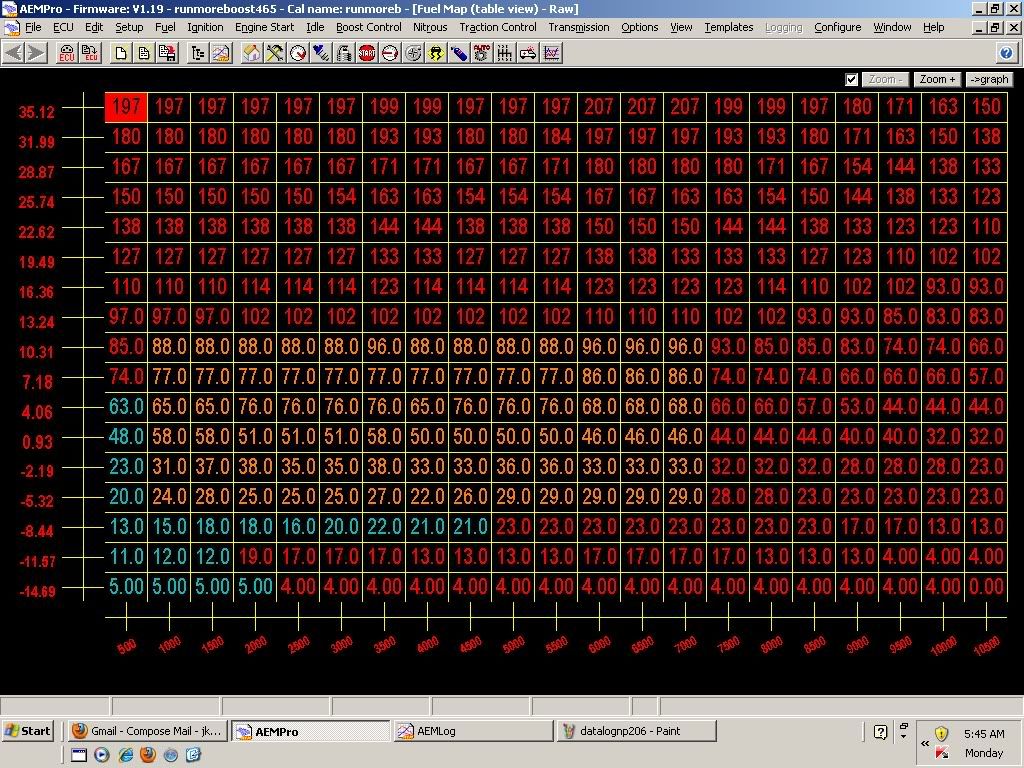Viewport: 1024px width, 768px height.
Task: Open the Ignition menu
Action: (x=205, y=27)
